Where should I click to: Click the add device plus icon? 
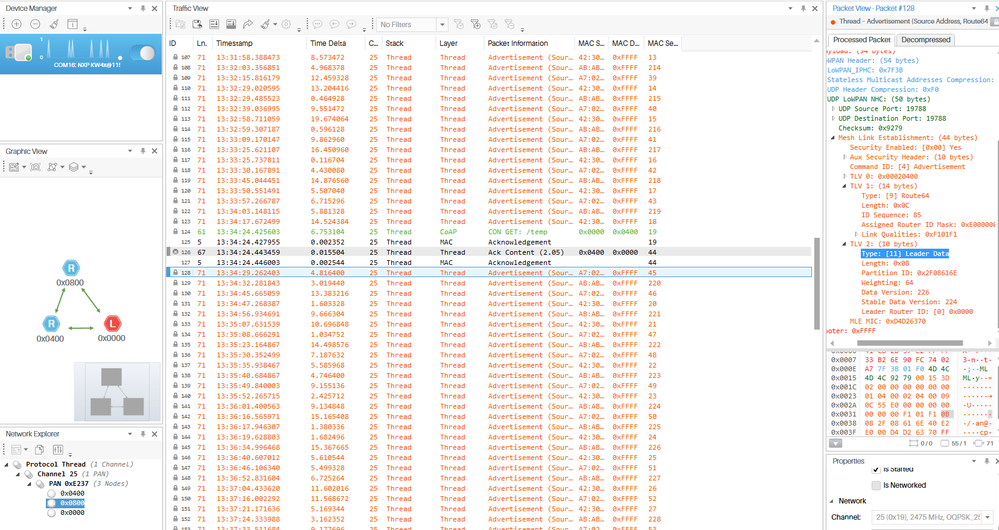point(17,24)
